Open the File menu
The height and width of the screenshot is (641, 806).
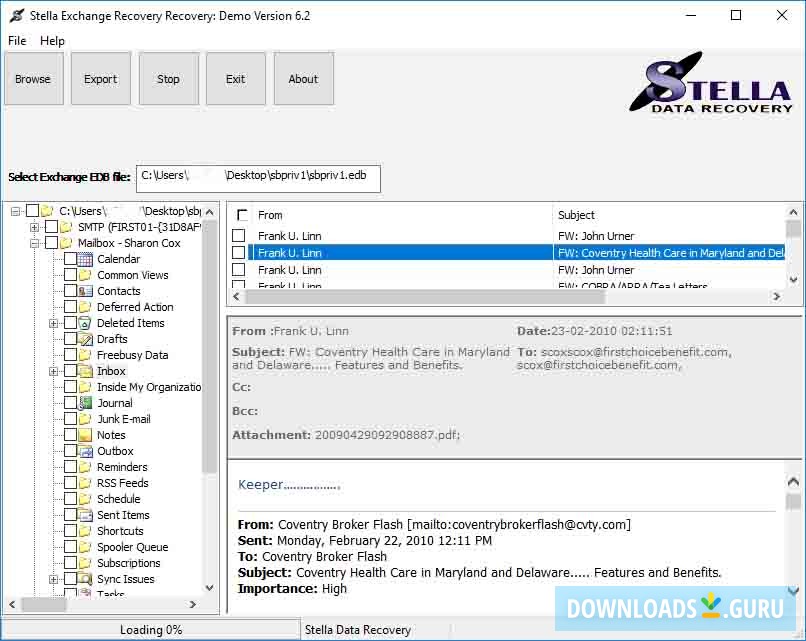coord(16,41)
